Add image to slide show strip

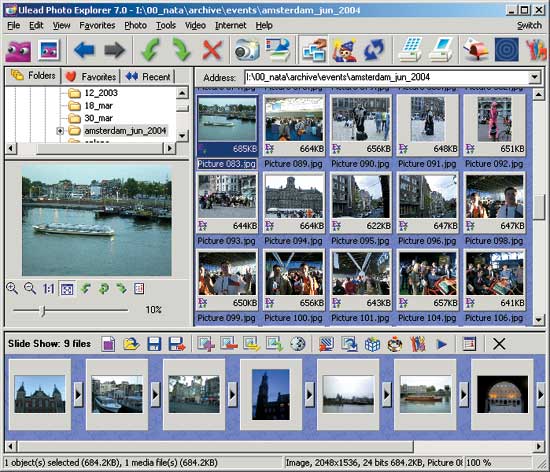pyautogui.click(x=206, y=344)
